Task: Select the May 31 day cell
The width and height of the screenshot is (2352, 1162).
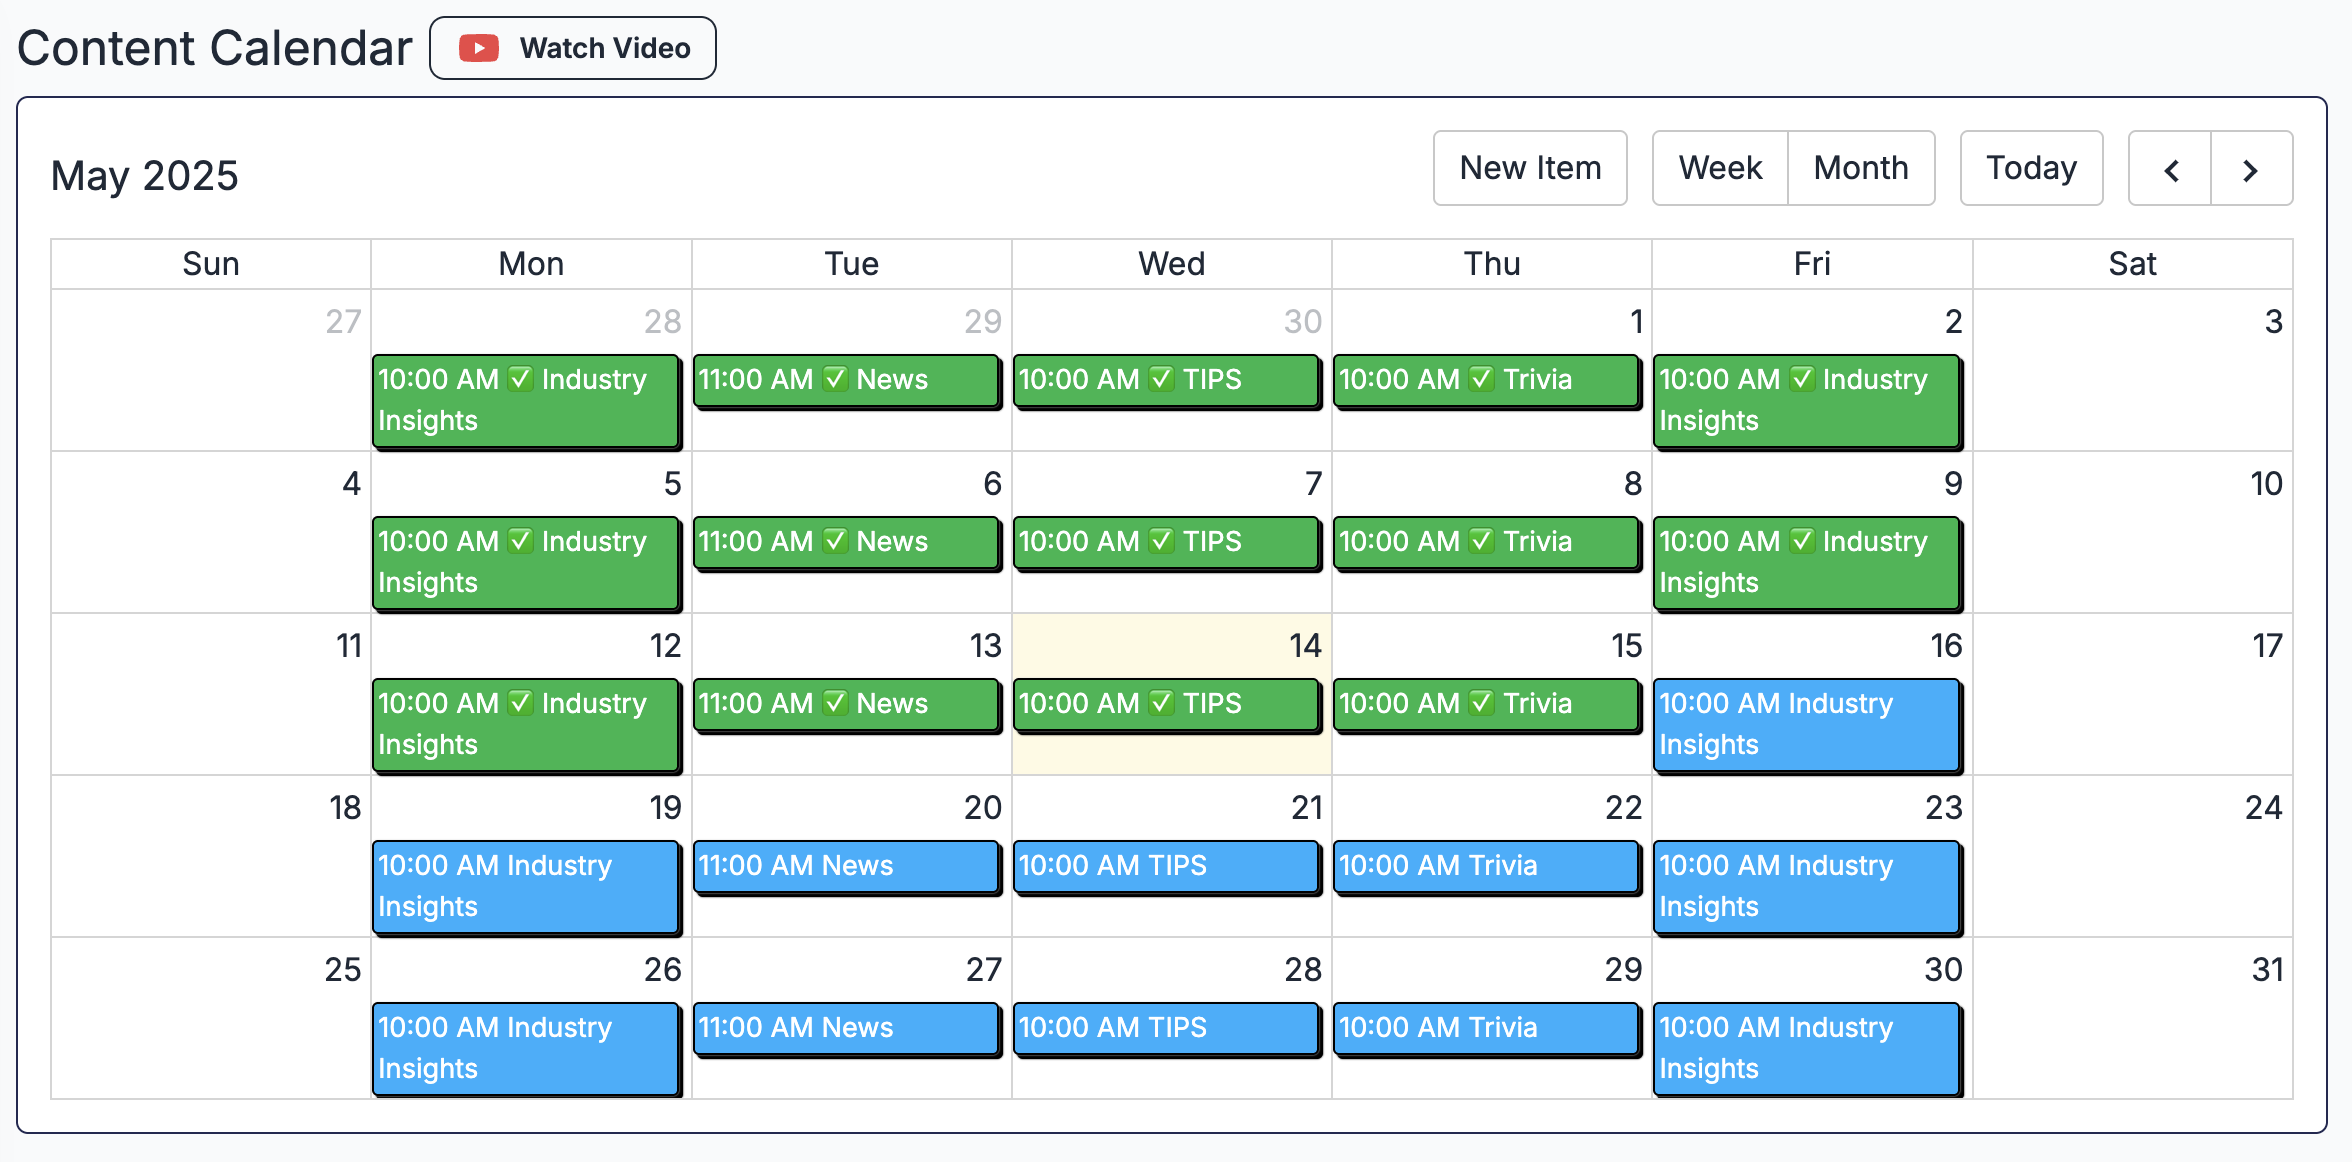Action: coord(2132,1040)
